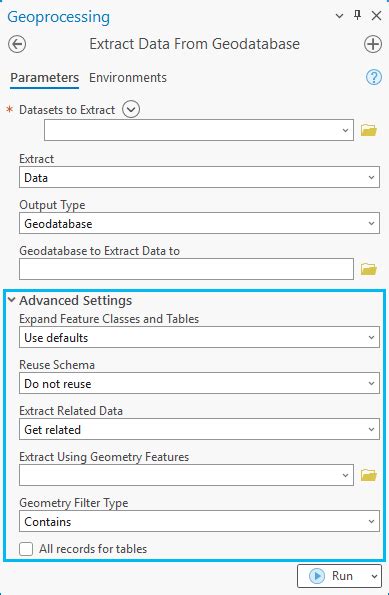Image resolution: width=389 pixels, height=595 pixels.
Task: Browse folder for Extract Using Geometry Features
Action: (x=369, y=475)
